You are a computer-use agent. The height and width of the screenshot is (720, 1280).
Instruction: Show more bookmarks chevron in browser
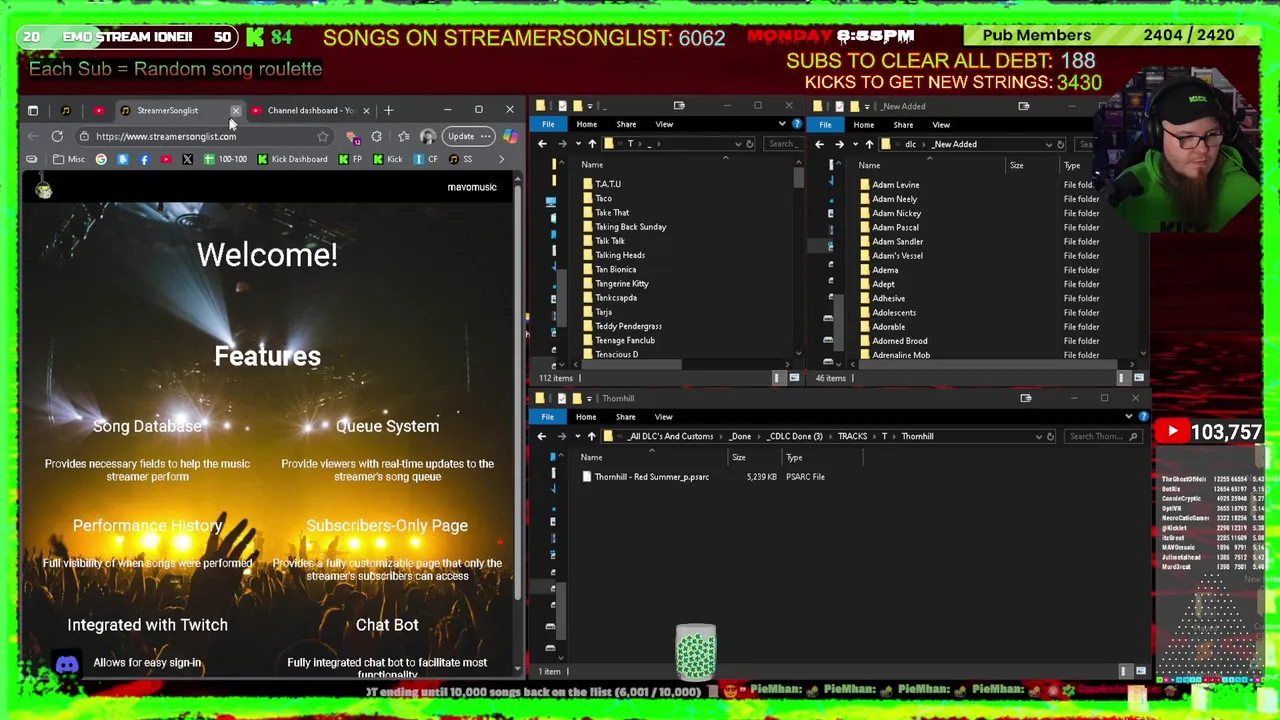(x=502, y=159)
